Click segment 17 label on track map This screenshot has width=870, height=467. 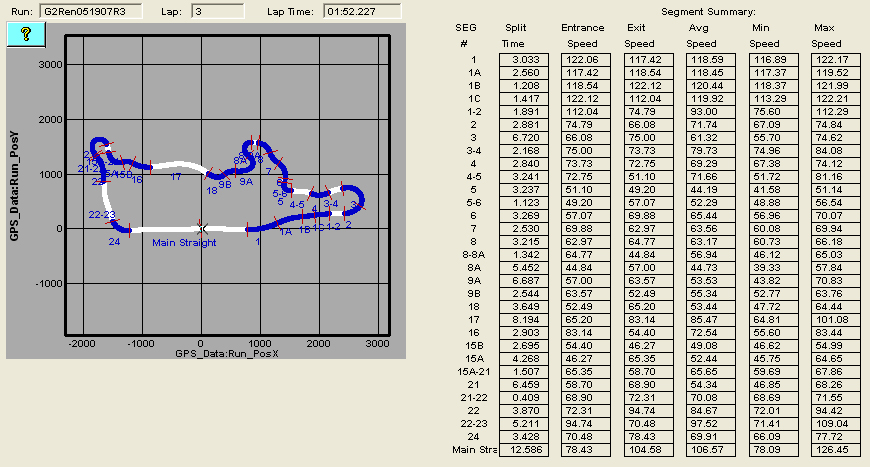click(175, 177)
